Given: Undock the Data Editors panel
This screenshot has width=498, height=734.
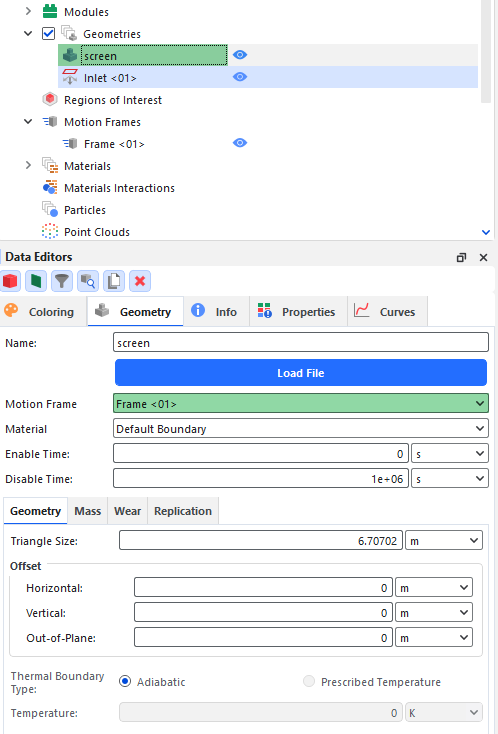Looking at the screenshot, I should (461, 257).
